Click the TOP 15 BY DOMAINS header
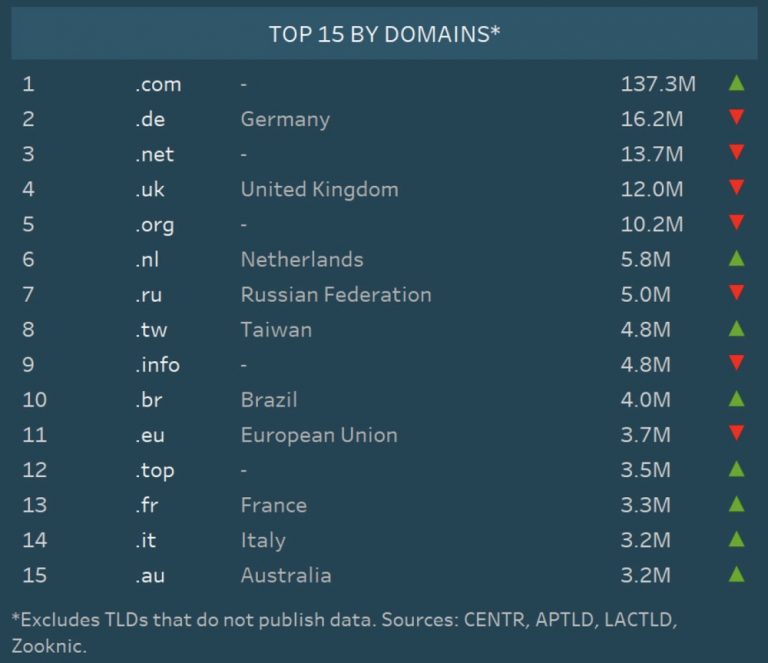 (384, 34)
